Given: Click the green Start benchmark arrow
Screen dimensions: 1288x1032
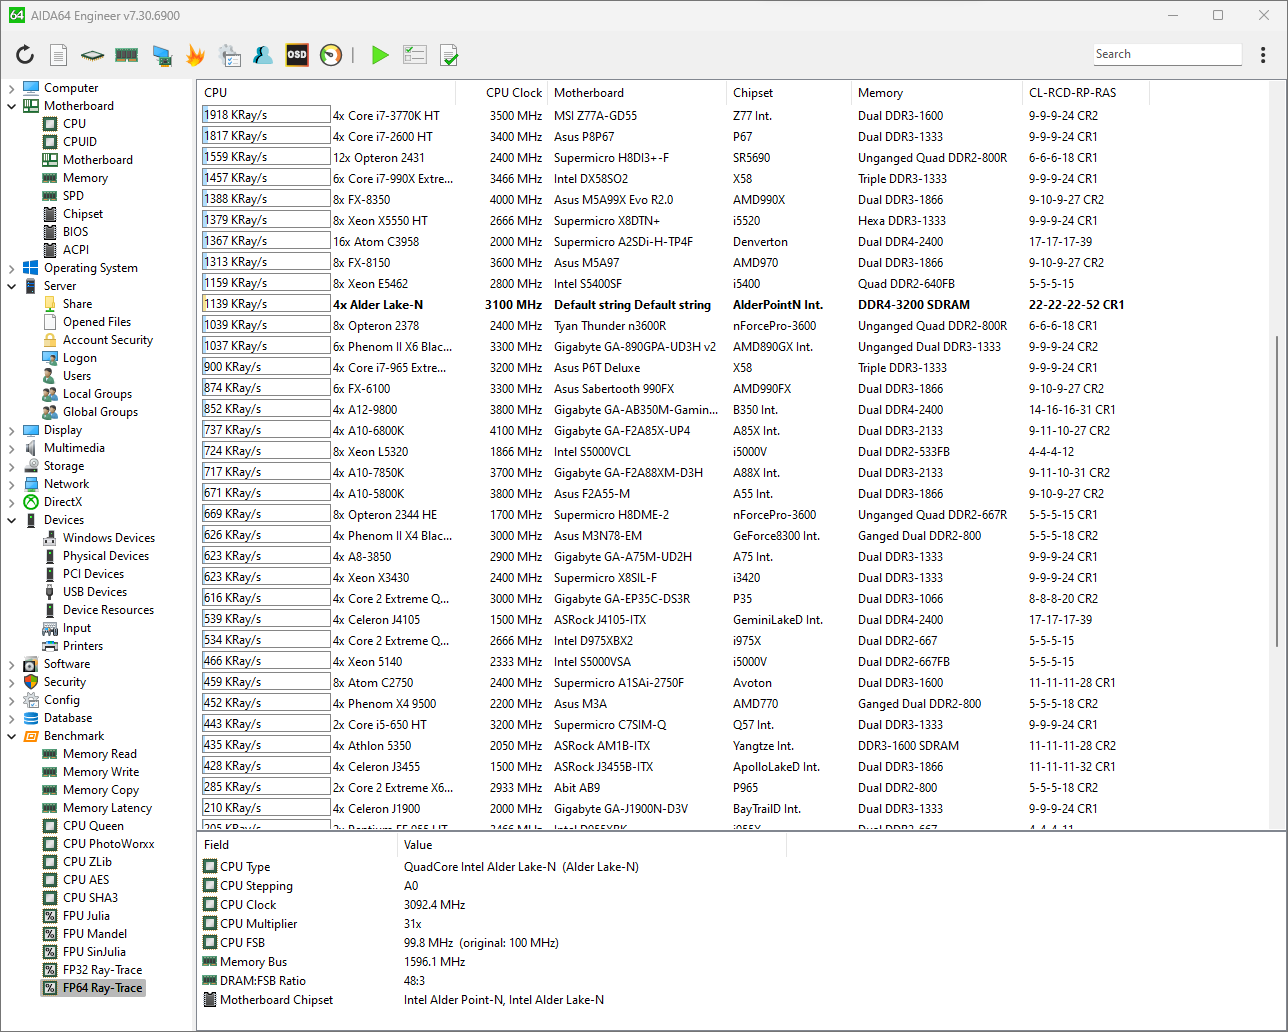Looking at the screenshot, I should point(380,55).
